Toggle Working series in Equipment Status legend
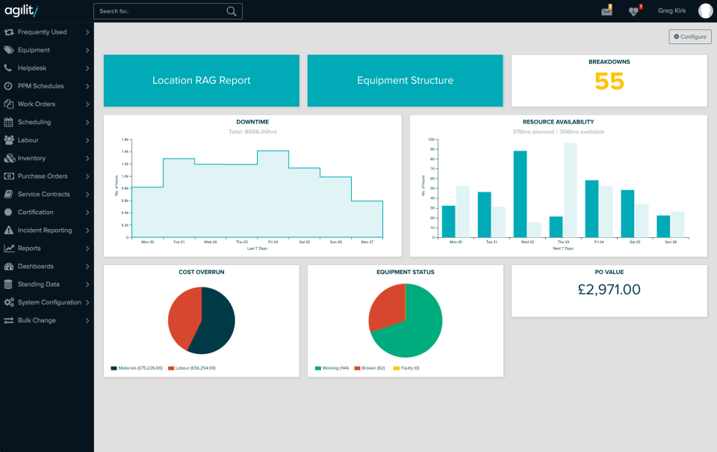 coord(332,368)
